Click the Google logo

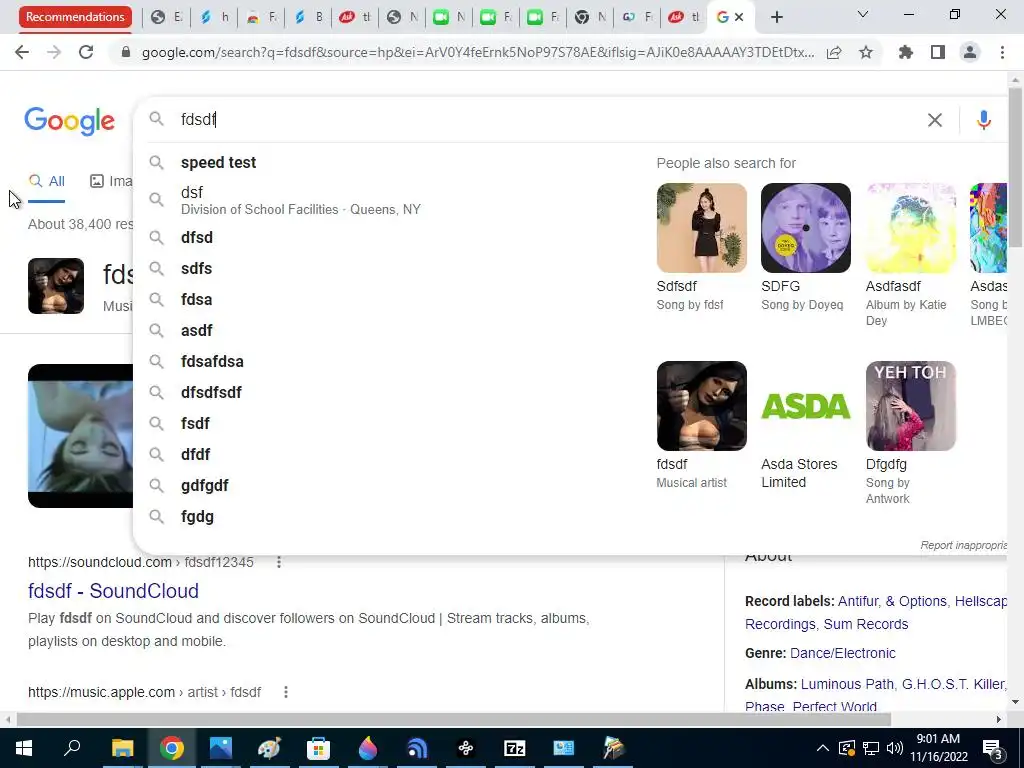tap(69, 121)
